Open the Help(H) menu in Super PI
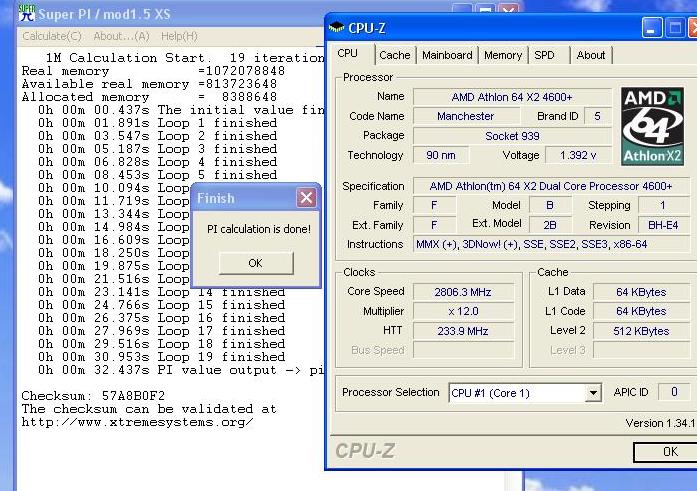 pyautogui.click(x=179, y=36)
